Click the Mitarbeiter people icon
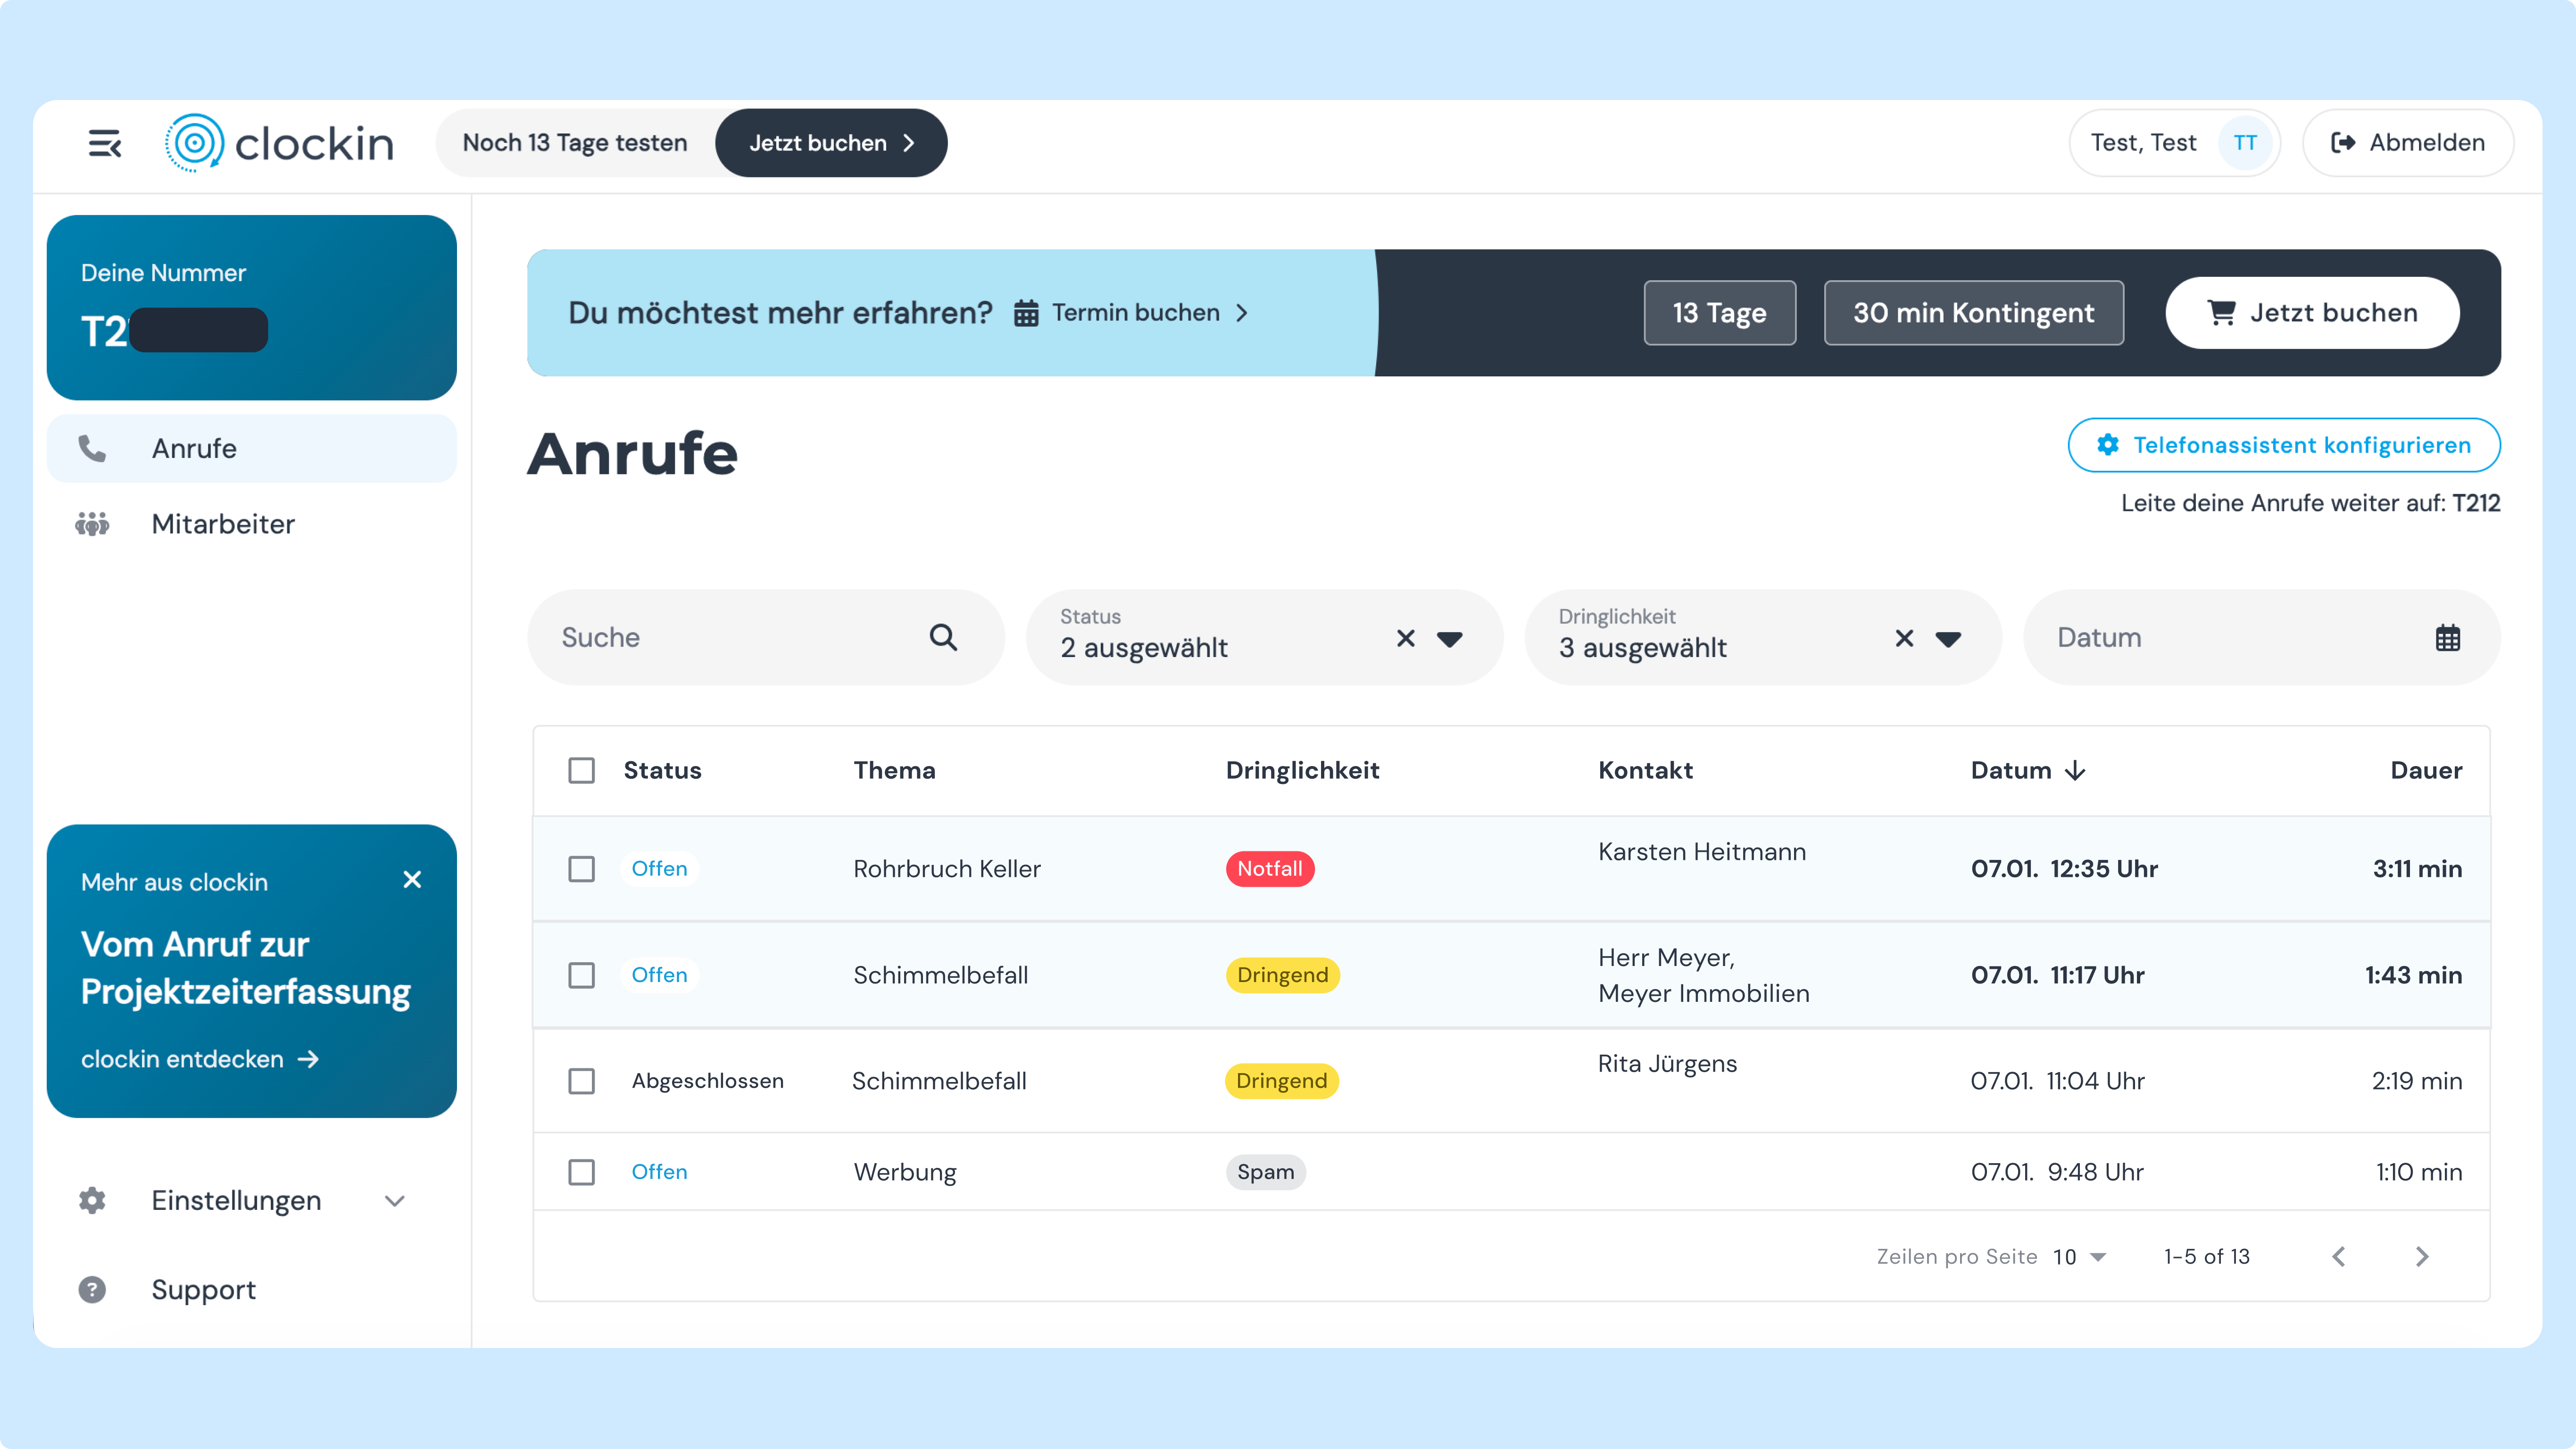Screen dimensions: 2576x1449 click(92, 524)
